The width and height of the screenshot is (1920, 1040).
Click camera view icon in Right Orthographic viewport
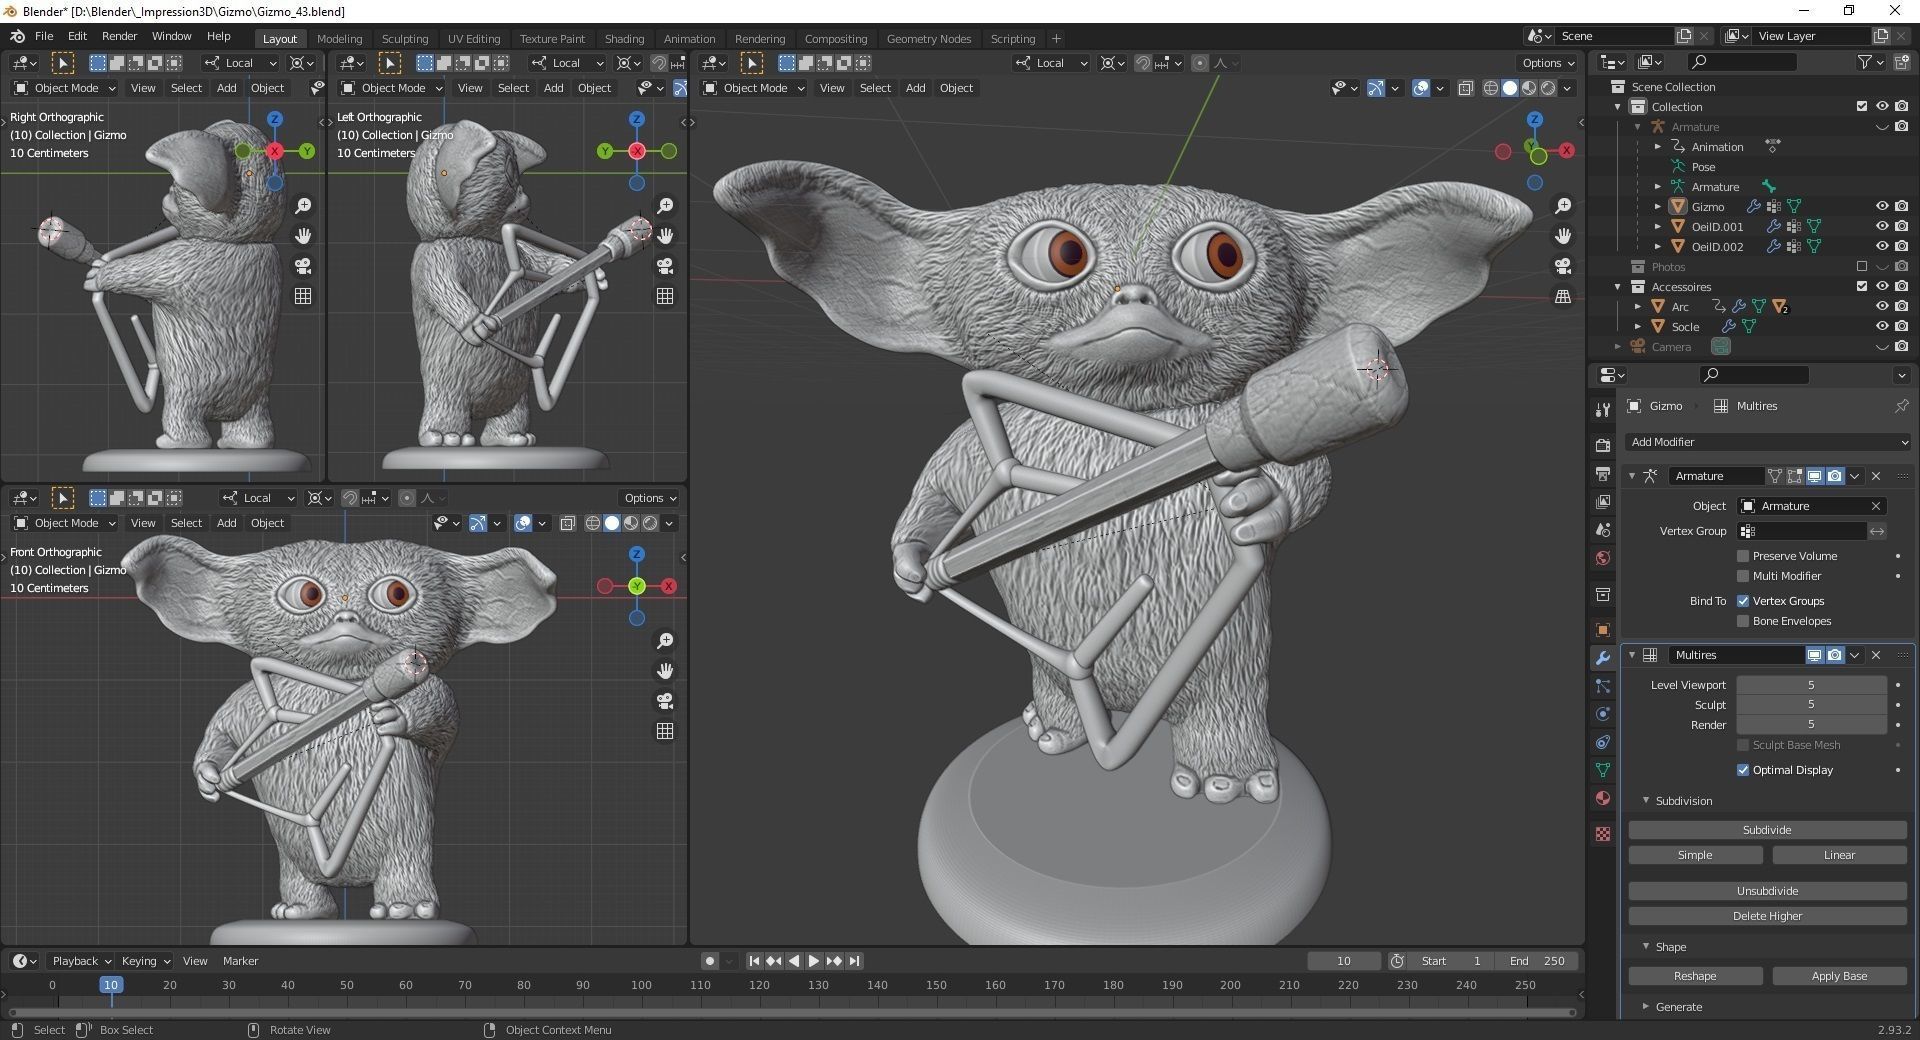(303, 266)
